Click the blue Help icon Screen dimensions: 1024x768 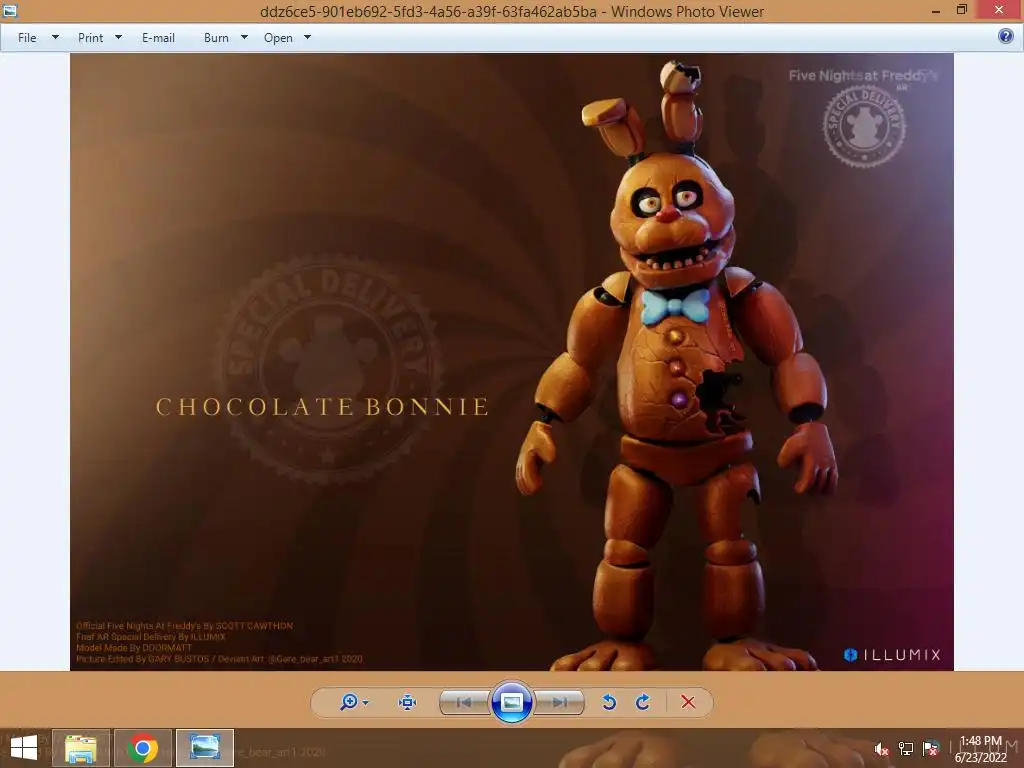pyautogui.click(x=1006, y=36)
